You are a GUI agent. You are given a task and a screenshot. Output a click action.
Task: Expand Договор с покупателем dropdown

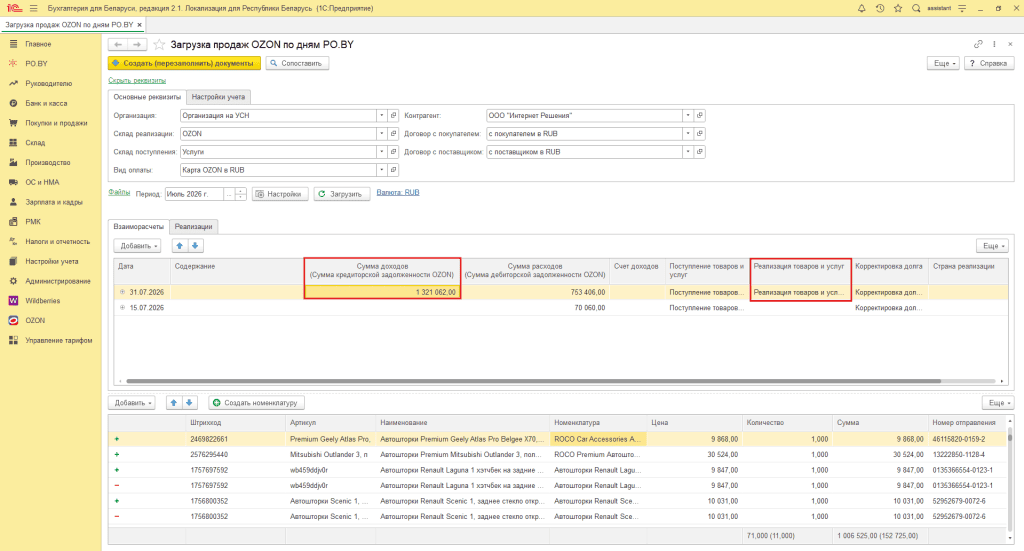(x=688, y=133)
